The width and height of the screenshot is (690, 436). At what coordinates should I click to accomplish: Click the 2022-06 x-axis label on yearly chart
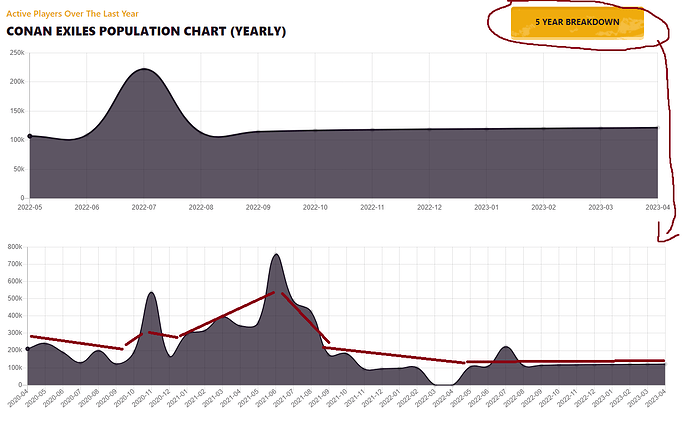coord(87,207)
